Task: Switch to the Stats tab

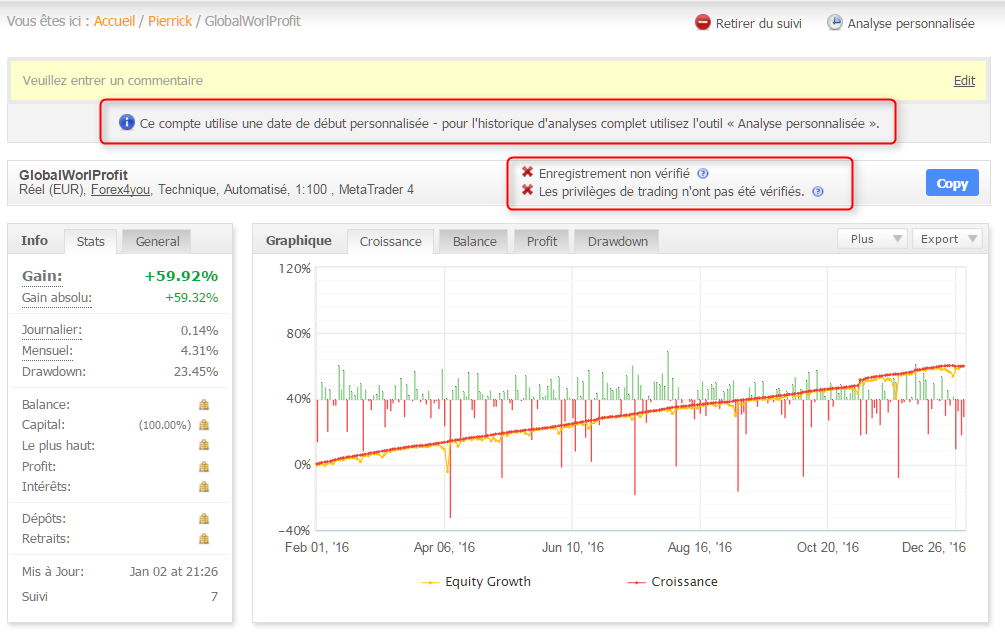Action: (x=90, y=242)
